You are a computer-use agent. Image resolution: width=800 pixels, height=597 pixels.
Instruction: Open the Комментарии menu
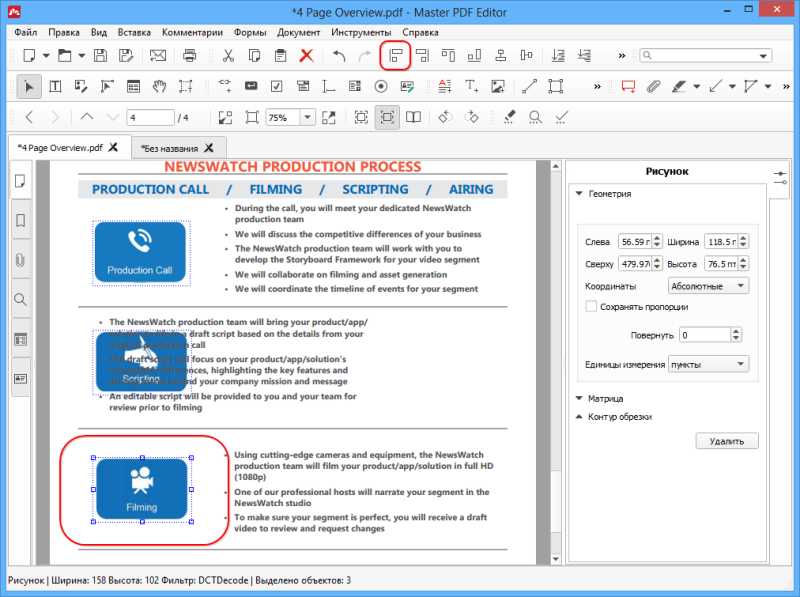(192, 32)
